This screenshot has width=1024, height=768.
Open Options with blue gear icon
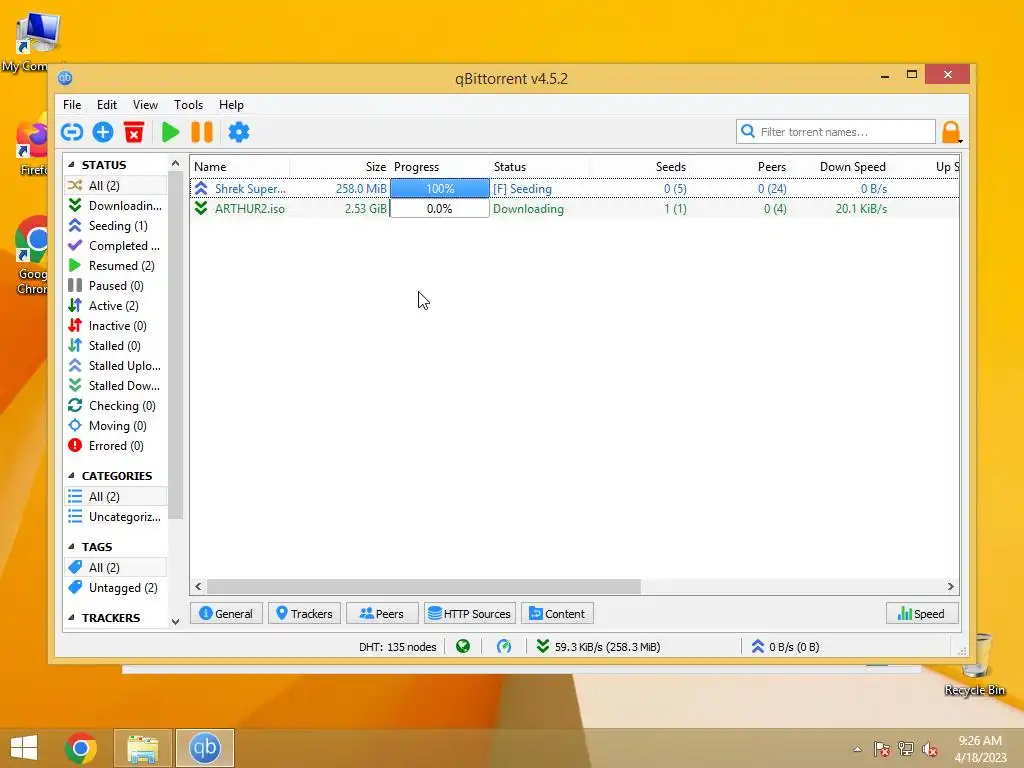point(238,133)
